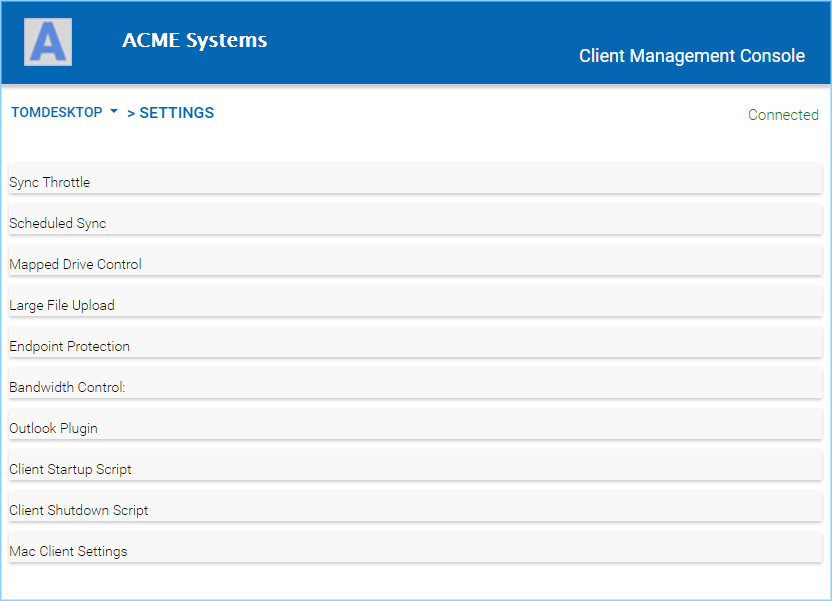This screenshot has width=832, height=601.
Task: Click the ACME Systems logo icon
Action: point(48,42)
